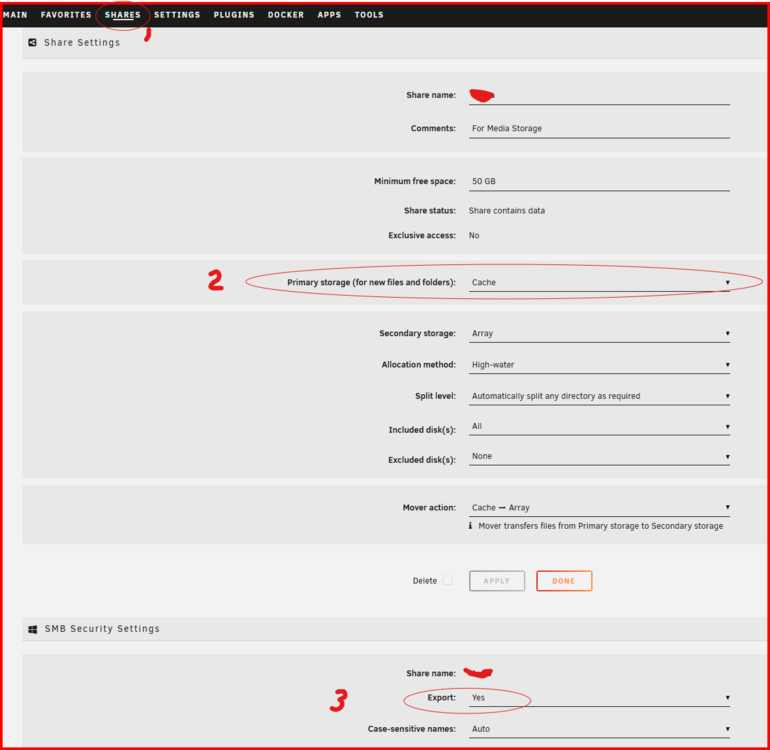Click the 'SMB Security Settings' heading
This screenshot has height=750, width=770.
pos(102,629)
